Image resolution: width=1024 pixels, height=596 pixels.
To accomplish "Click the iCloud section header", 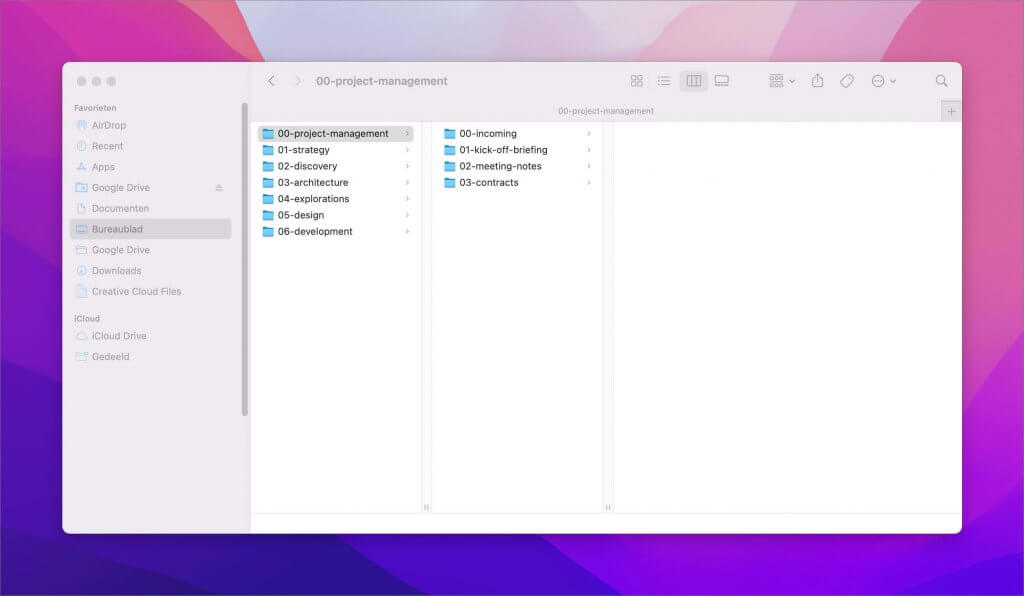I will 87,319.
